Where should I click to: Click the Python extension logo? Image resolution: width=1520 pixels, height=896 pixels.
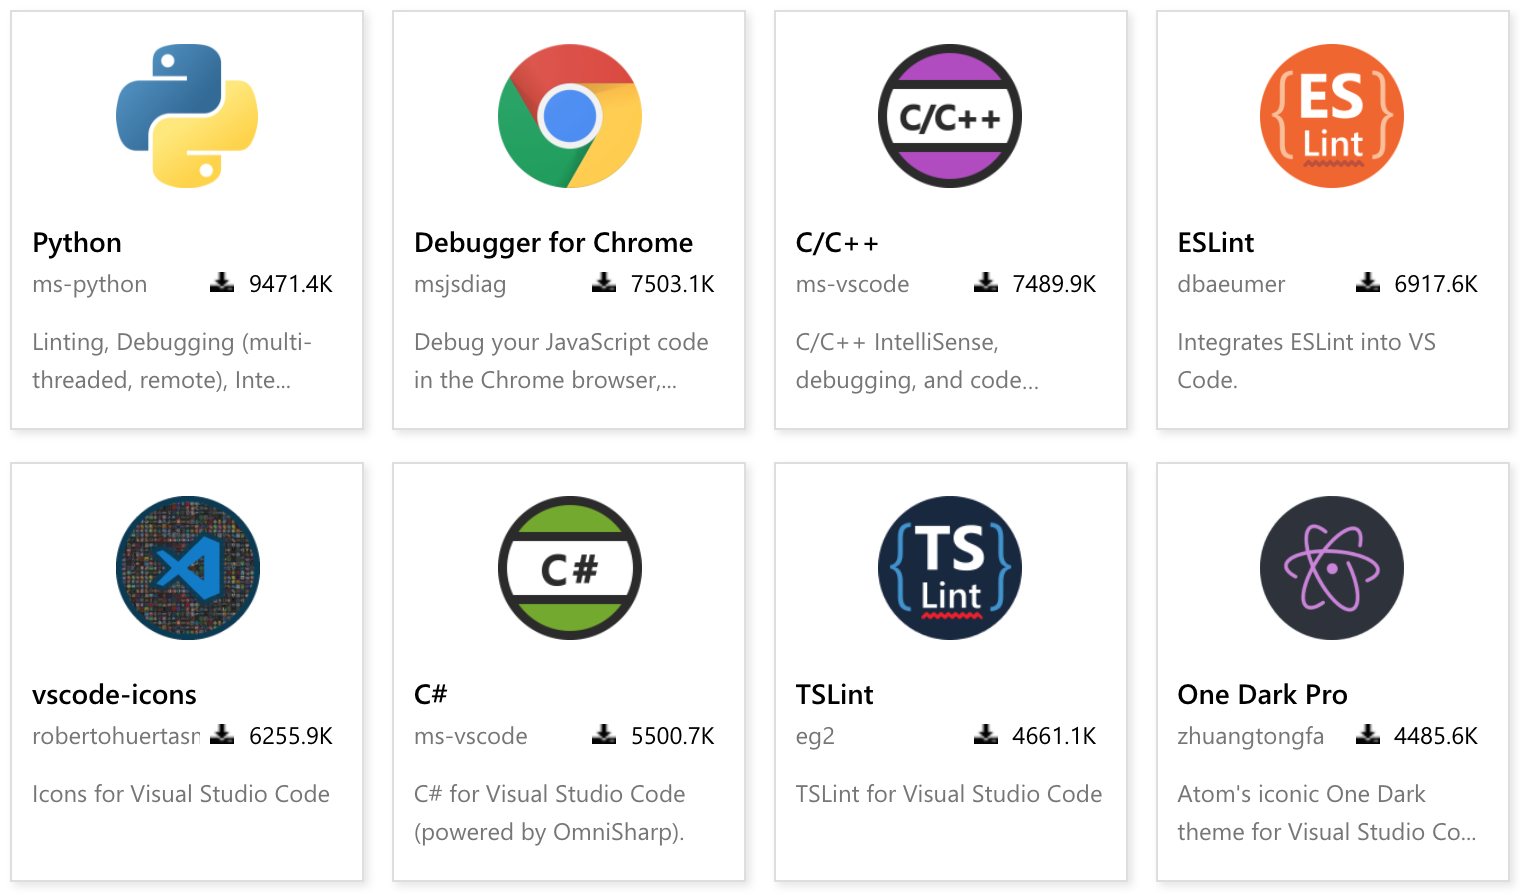point(187,116)
